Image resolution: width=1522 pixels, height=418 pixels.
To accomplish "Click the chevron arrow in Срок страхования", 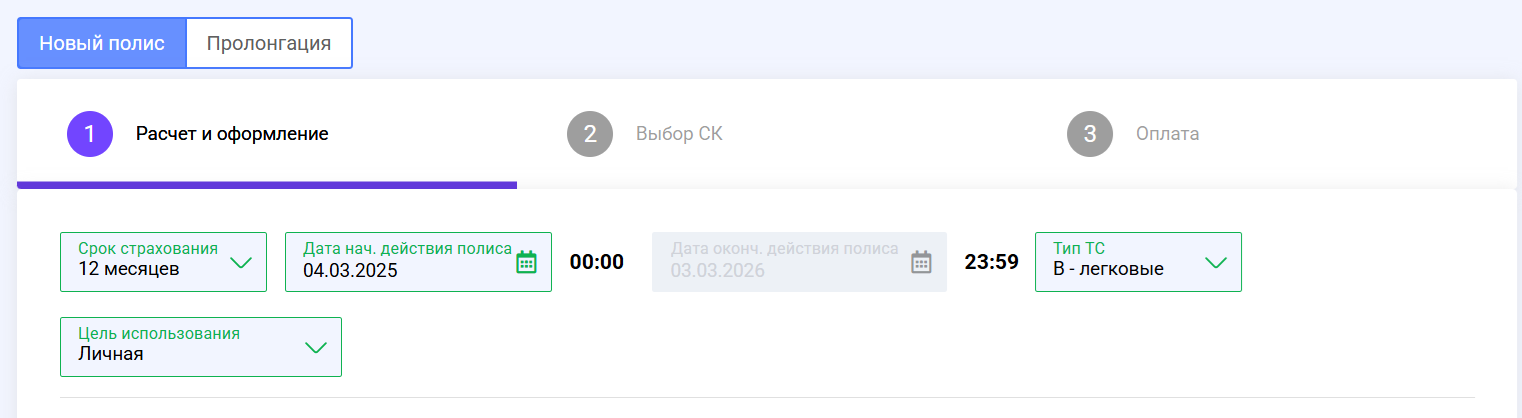I will tap(241, 263).
